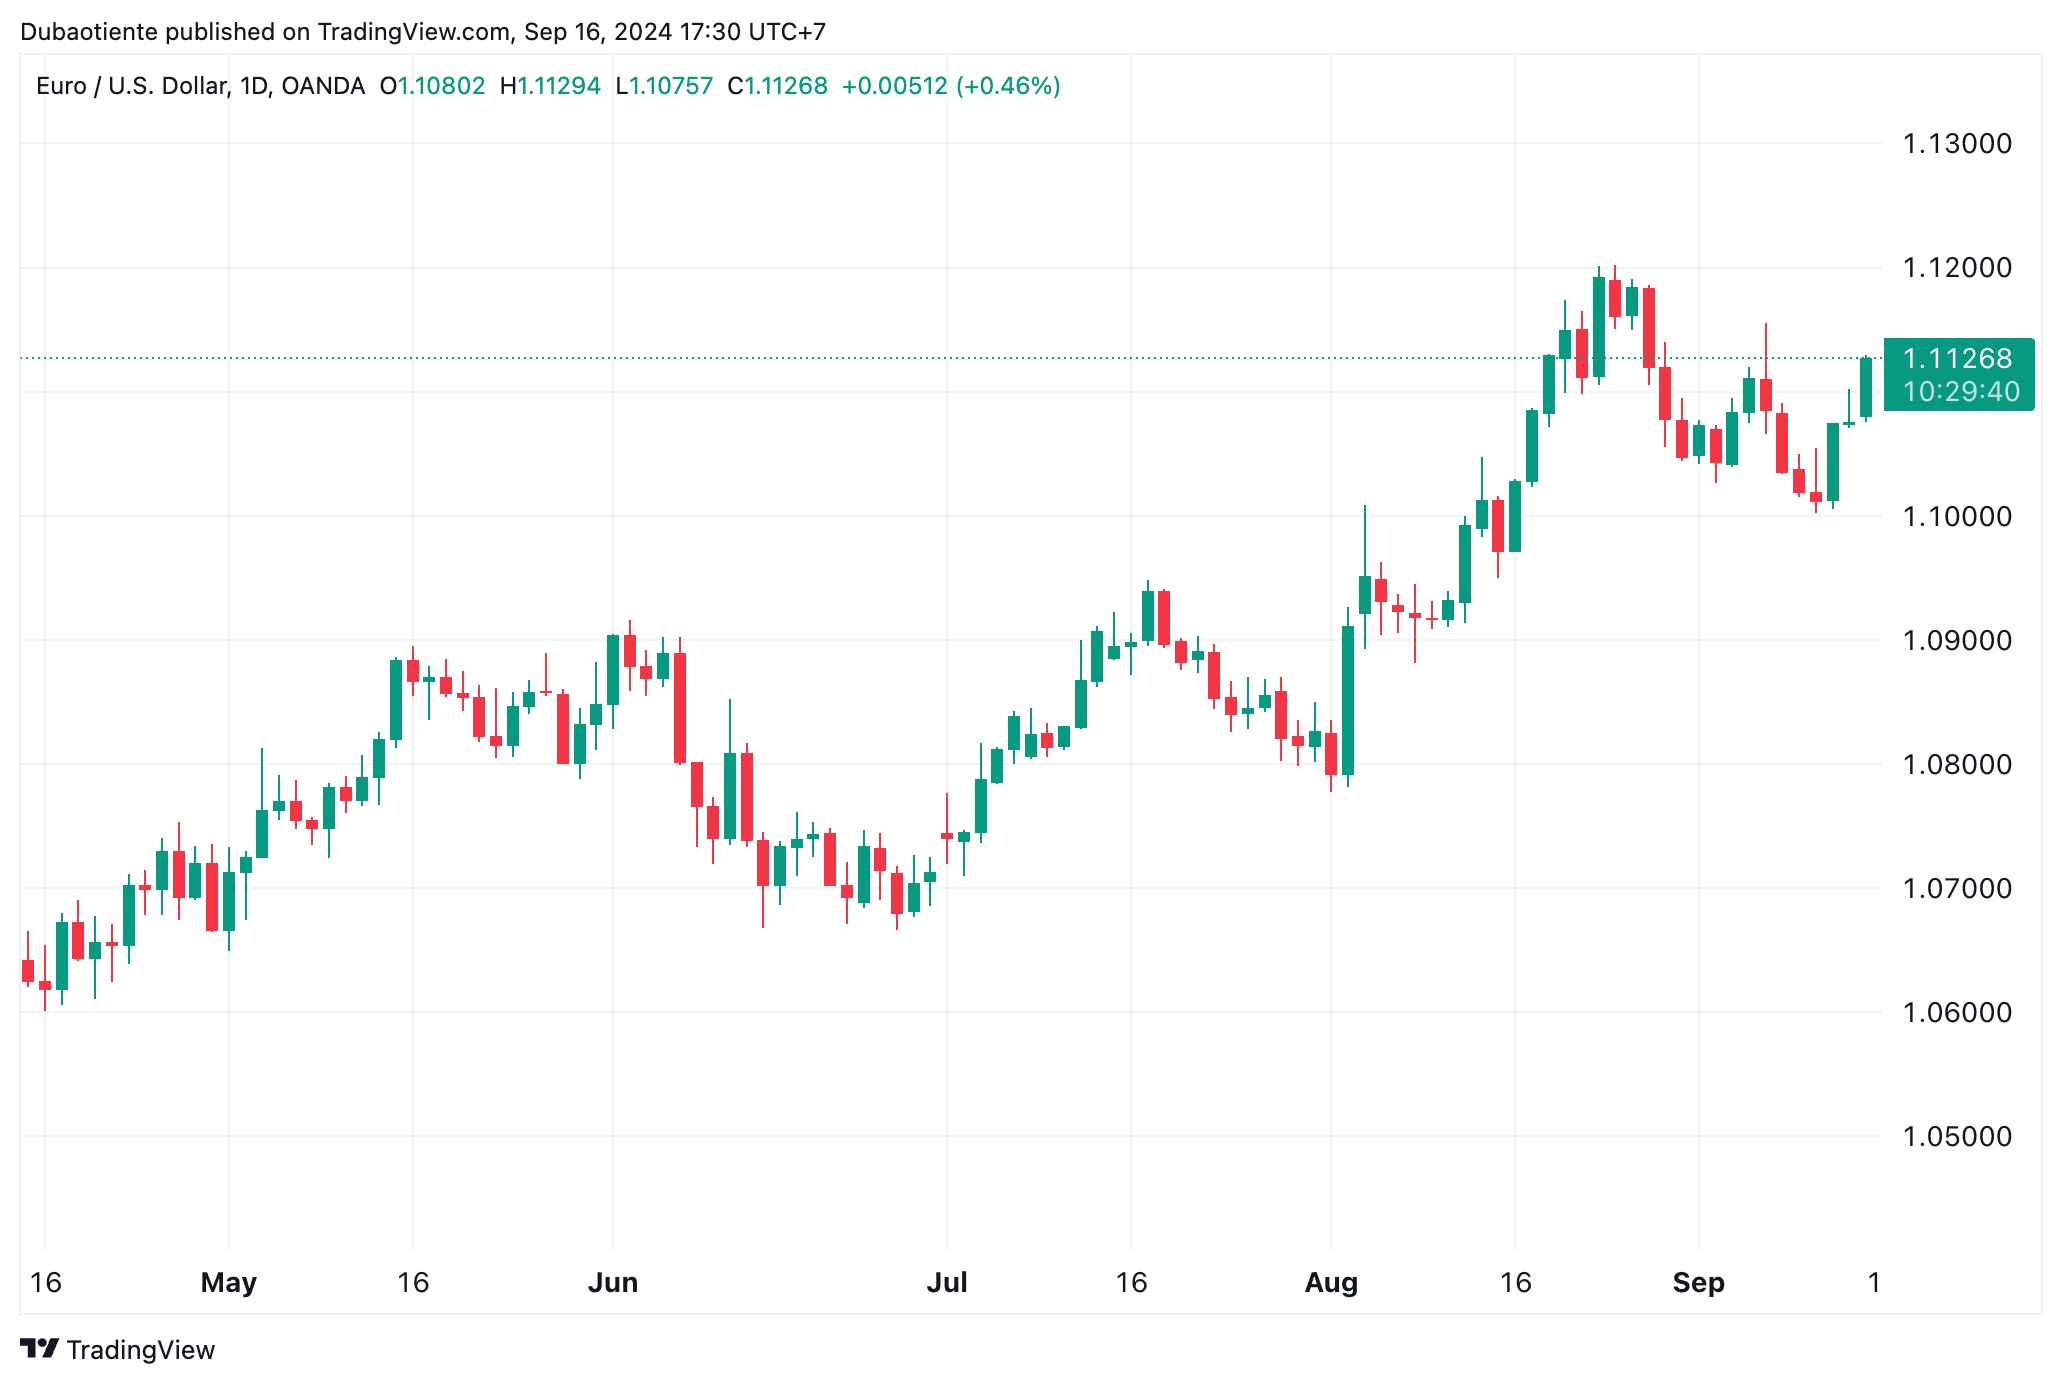Click the countdown timer 10:29:40

pyautogui.click(x=1961, y=391)
